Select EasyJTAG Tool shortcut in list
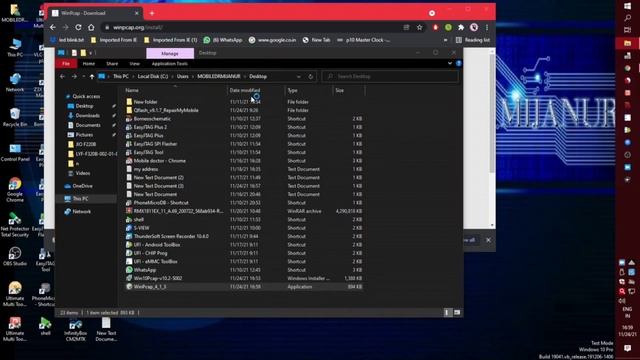This screenshot has height=360, width=640. coord(244,152)
